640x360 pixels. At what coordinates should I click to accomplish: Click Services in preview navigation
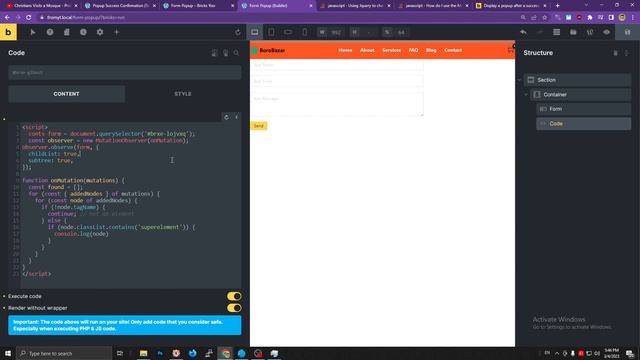391,50
